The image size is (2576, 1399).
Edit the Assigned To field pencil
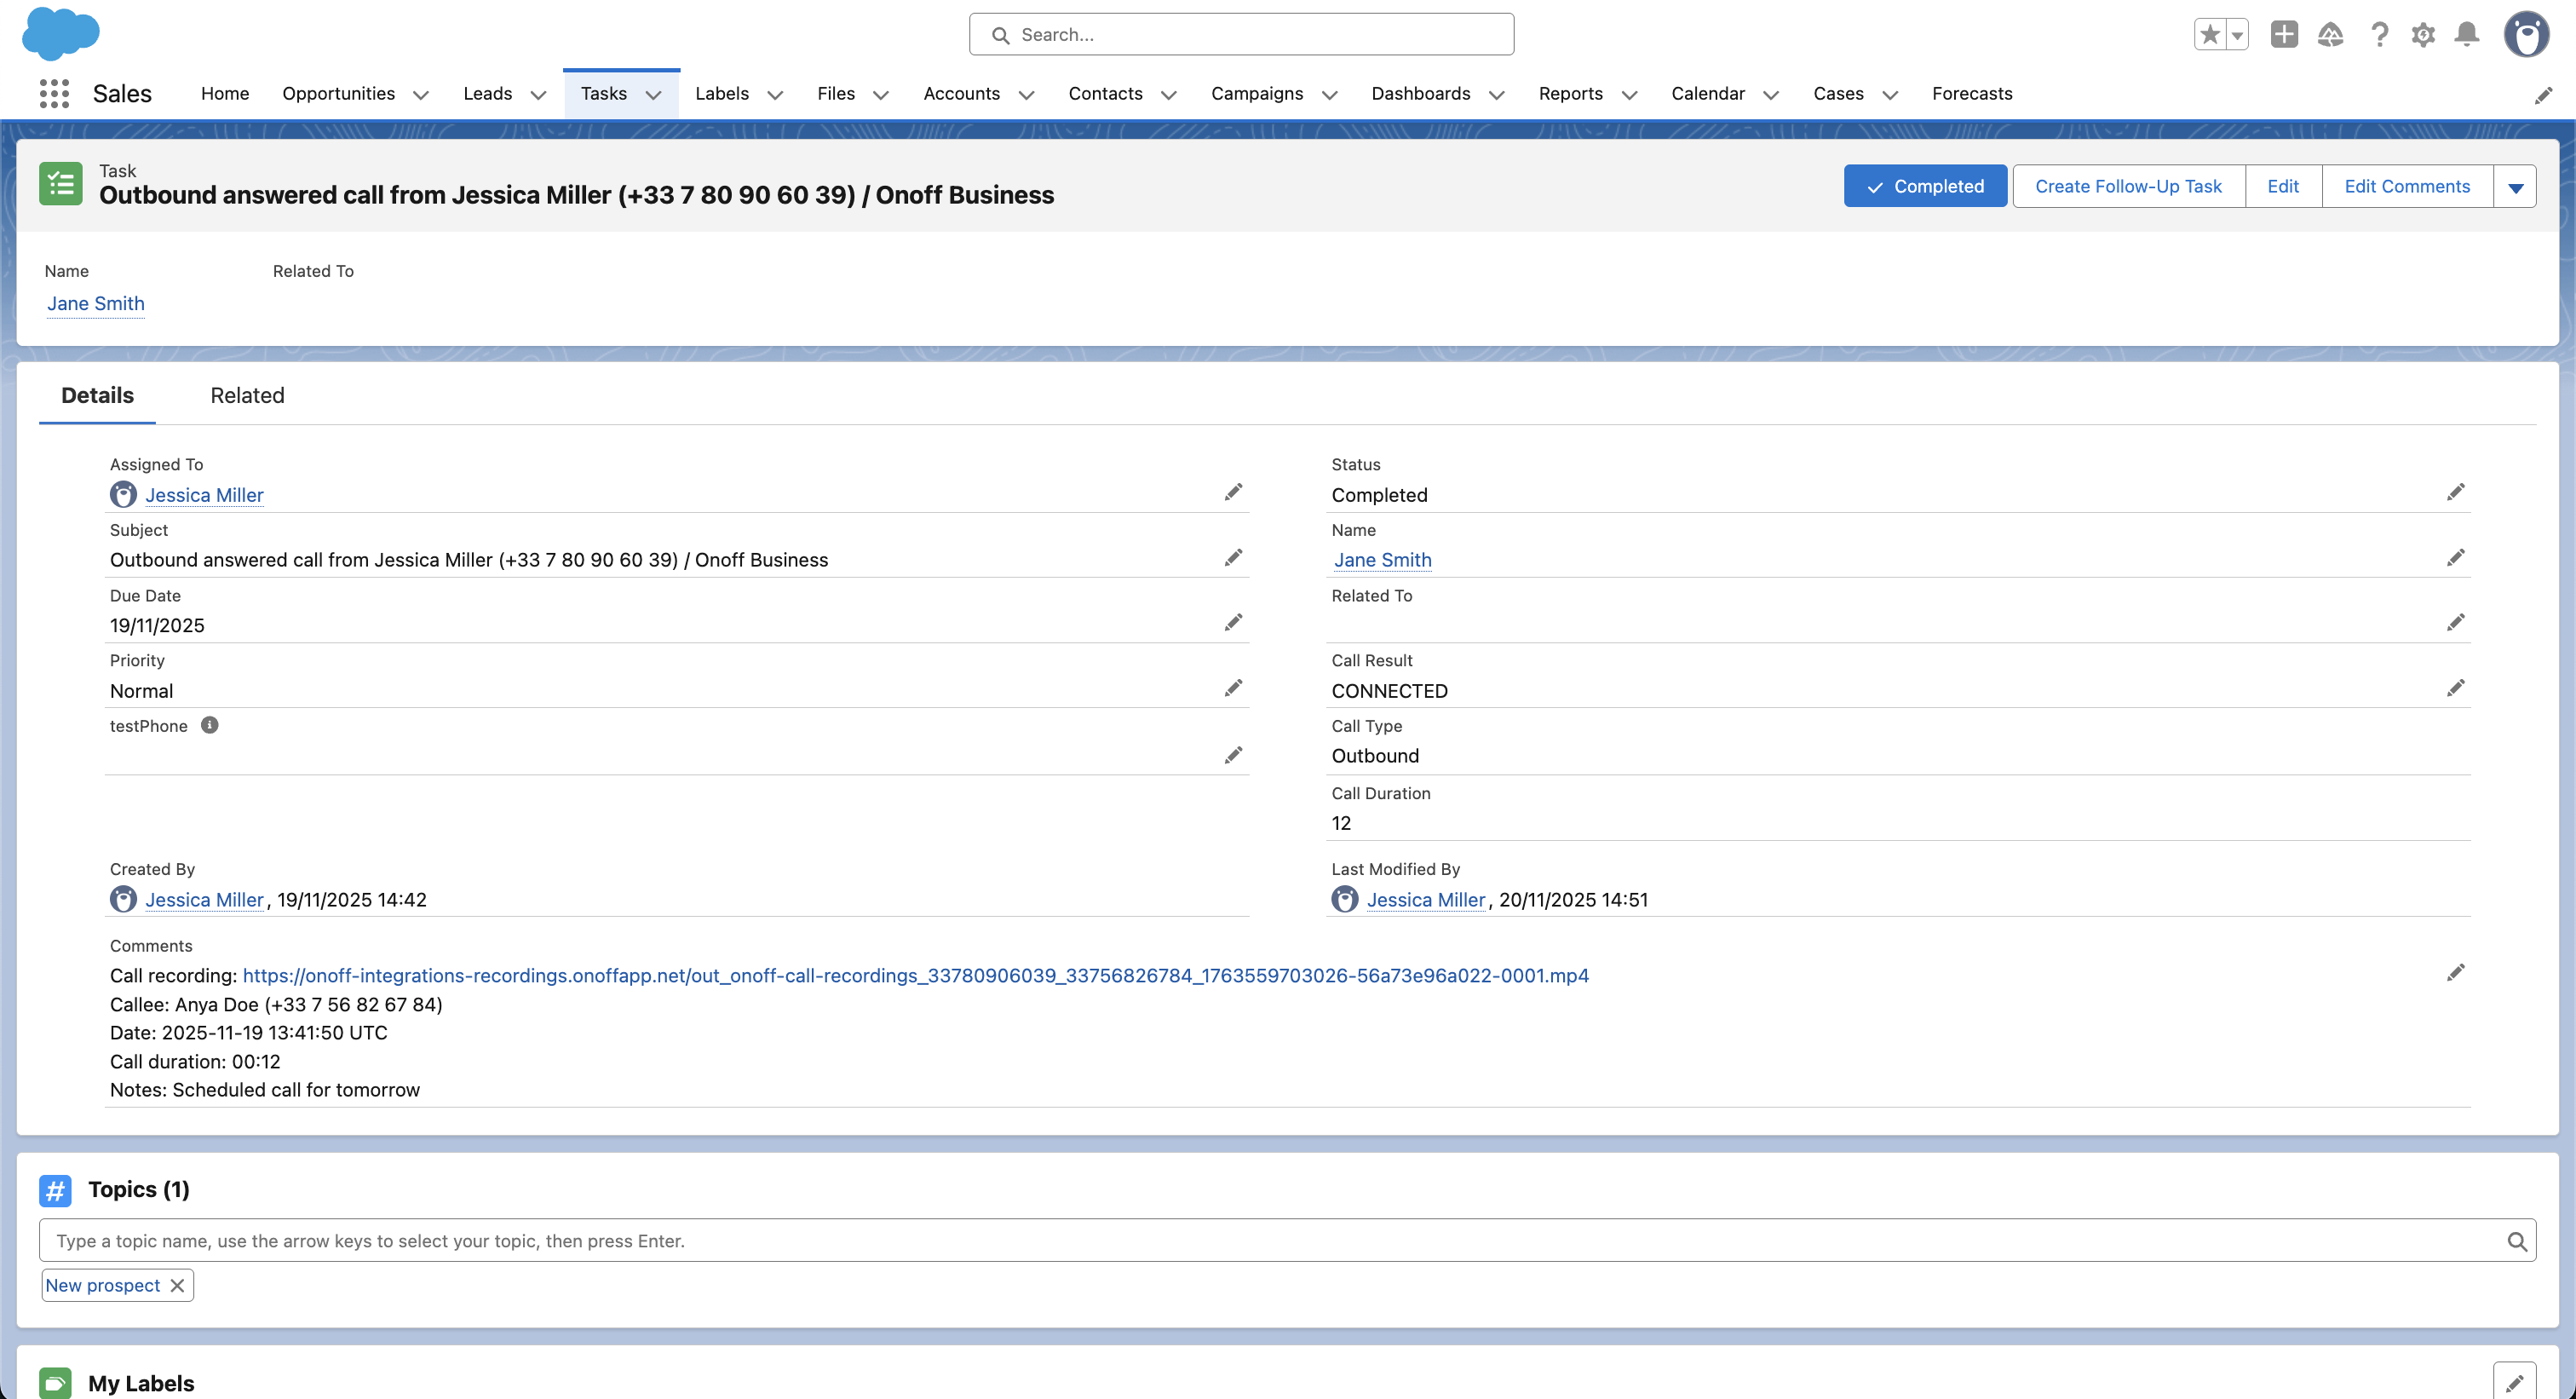point(1233,492)
